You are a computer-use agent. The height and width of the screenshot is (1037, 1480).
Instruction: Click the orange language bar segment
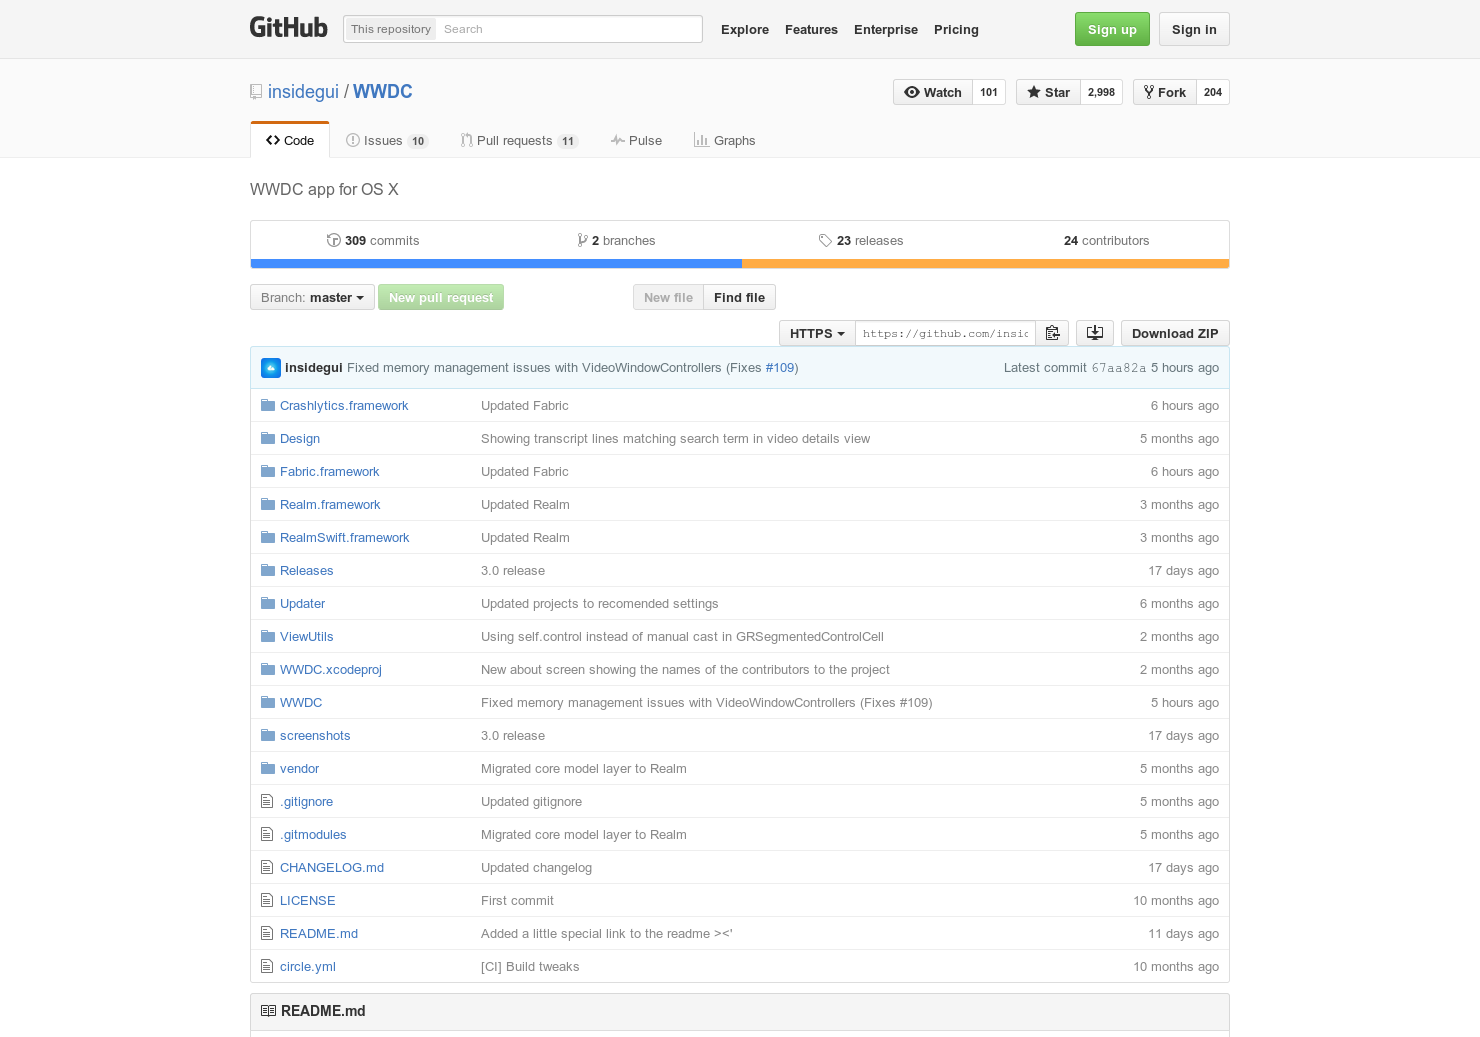tap(985, 264)
